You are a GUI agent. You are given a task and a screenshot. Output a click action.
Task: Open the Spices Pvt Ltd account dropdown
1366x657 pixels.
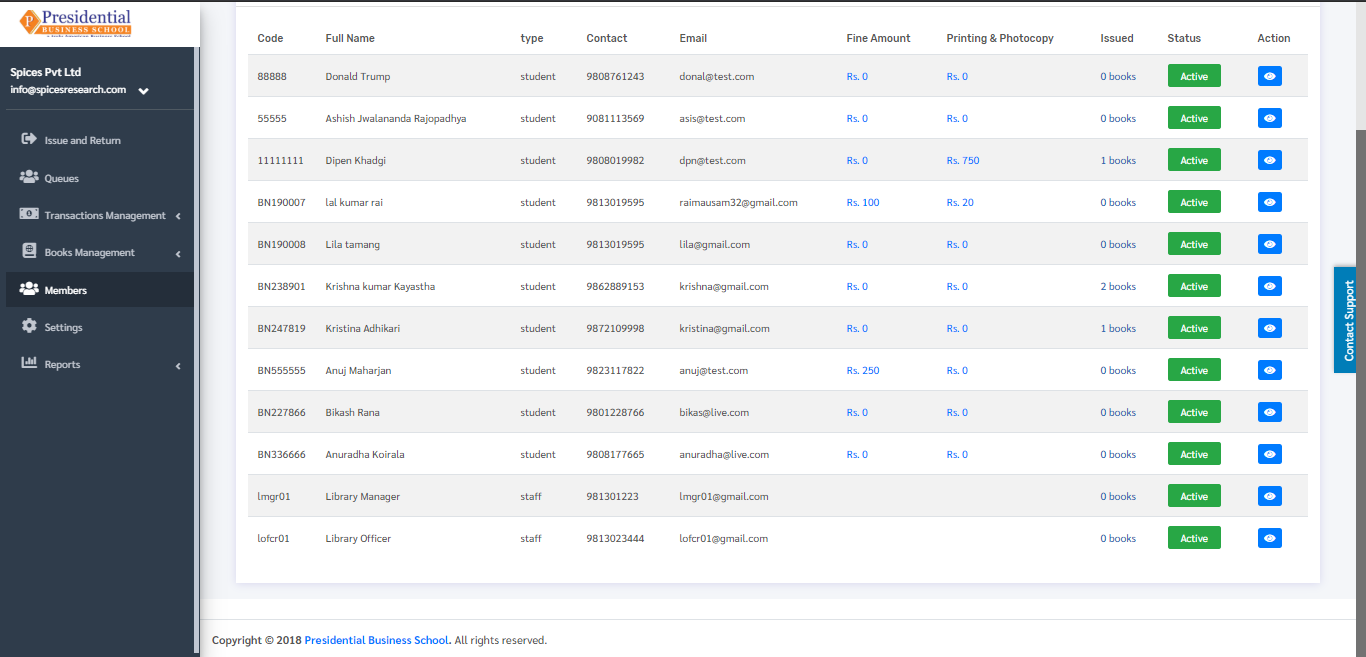[x=143, y=91]
